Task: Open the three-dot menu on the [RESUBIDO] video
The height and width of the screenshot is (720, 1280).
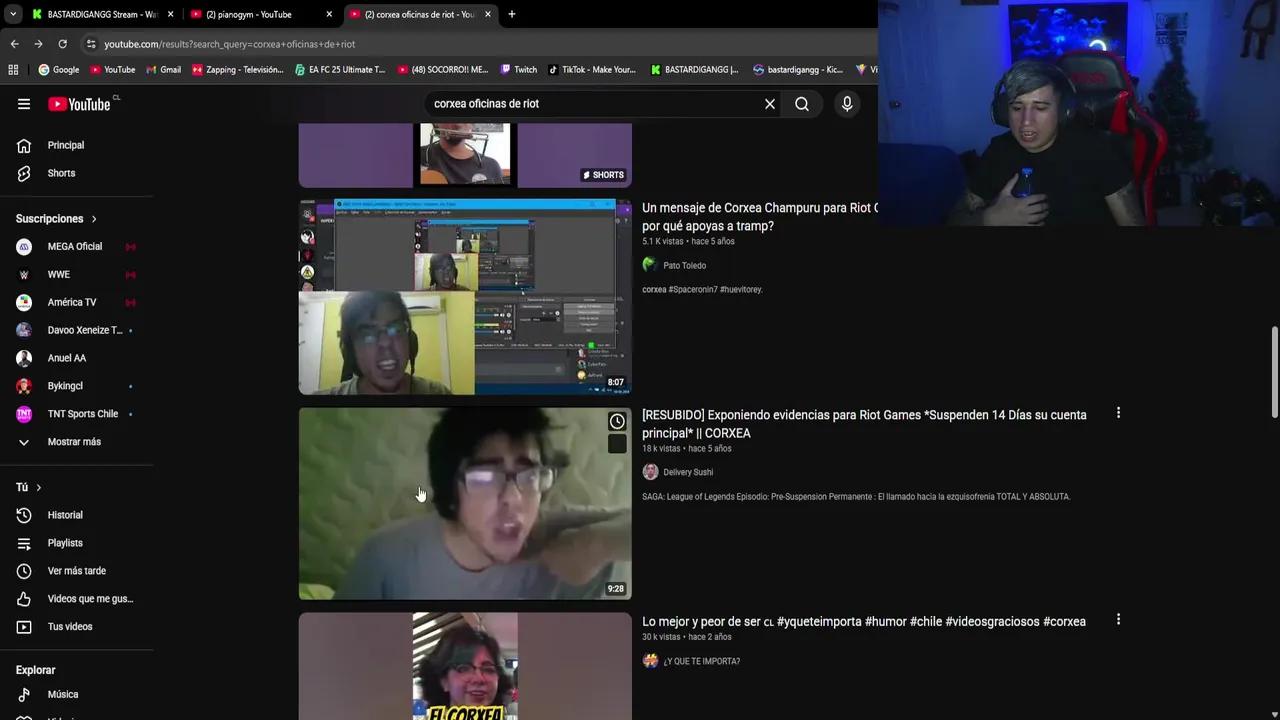Action: tap(1118, 412)
